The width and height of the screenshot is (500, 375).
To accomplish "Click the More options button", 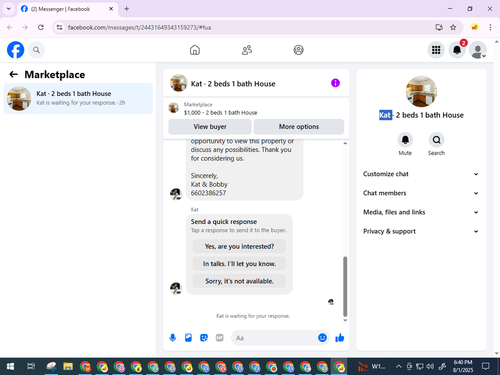I will tap(299, 127).
